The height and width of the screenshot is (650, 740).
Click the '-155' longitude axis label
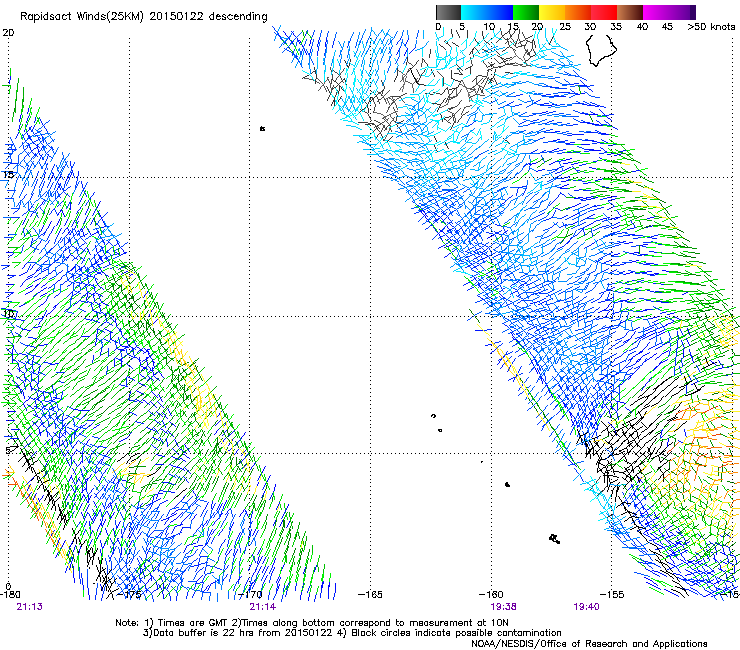612,594
